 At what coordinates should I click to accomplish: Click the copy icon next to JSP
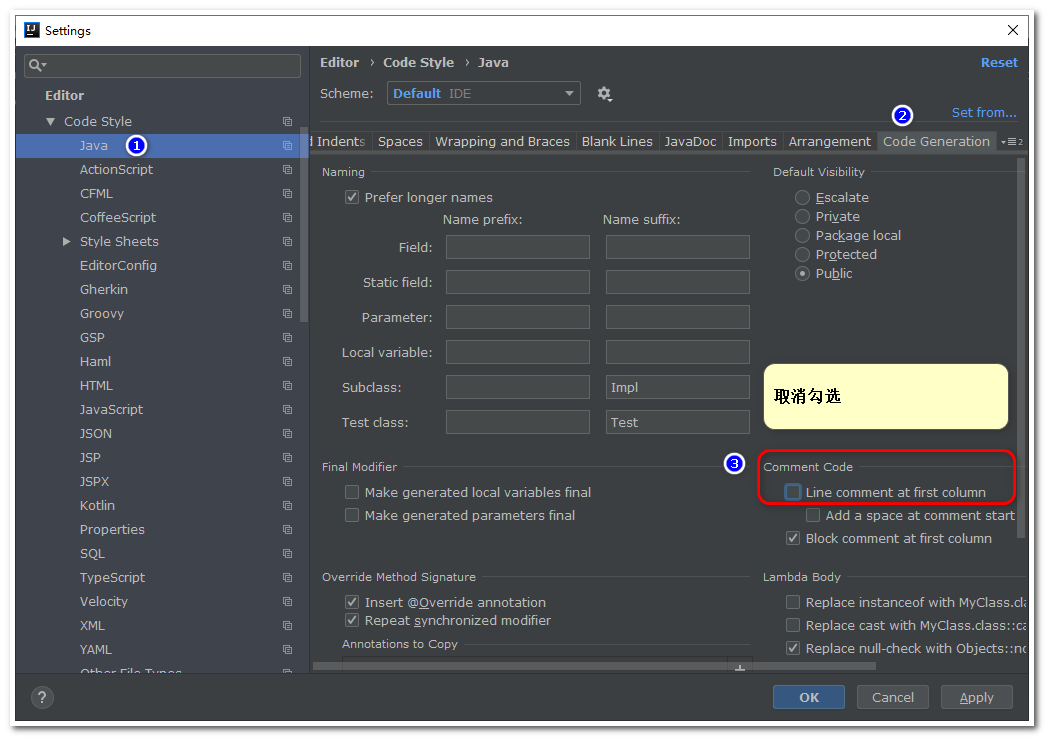click(287, 457)
